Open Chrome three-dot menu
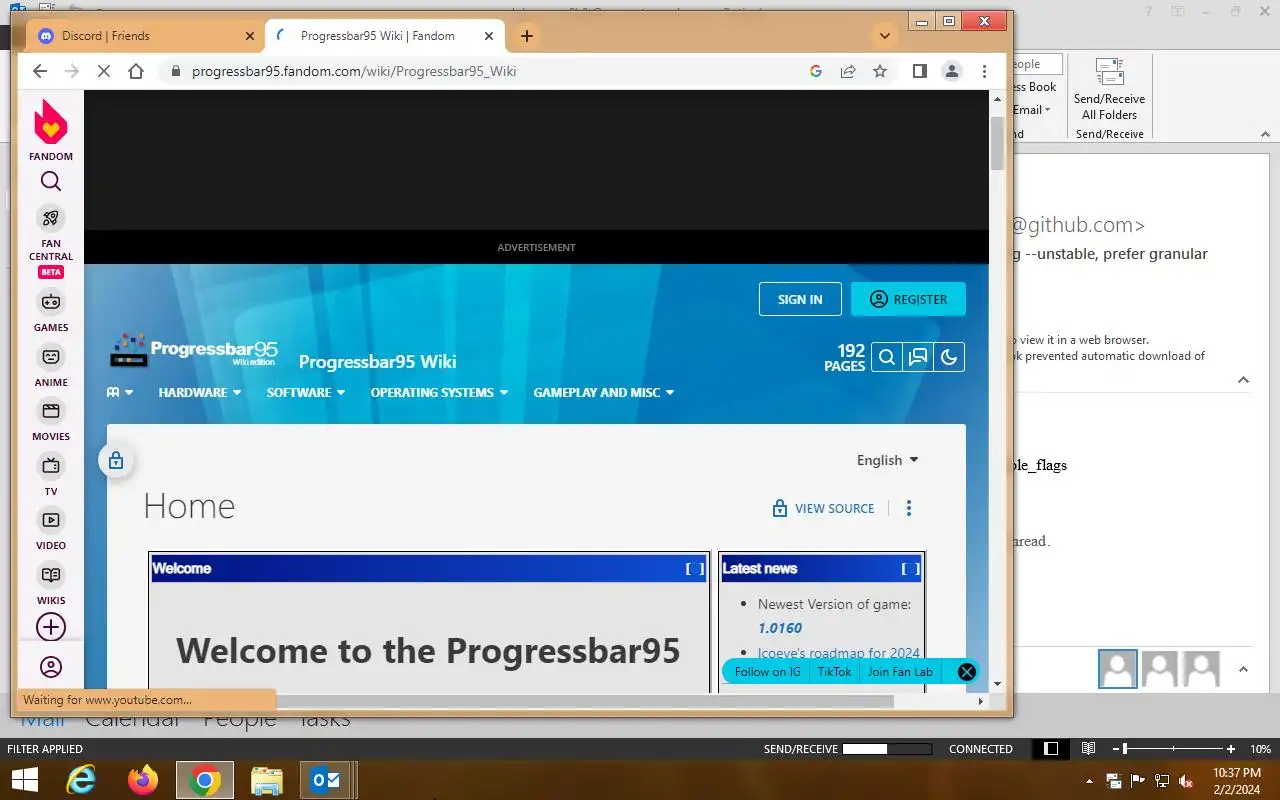The height and width of the screenshot is (800, 1280). (984, 71)
